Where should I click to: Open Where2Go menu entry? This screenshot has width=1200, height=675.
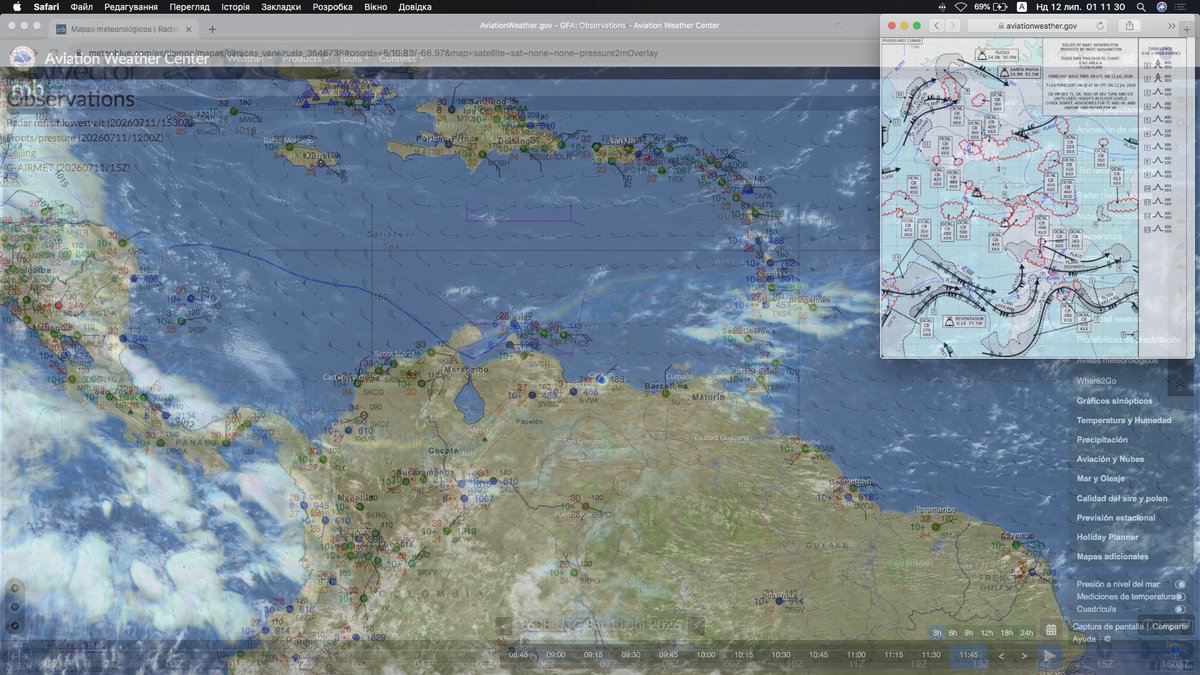(x=1098, y=382)
